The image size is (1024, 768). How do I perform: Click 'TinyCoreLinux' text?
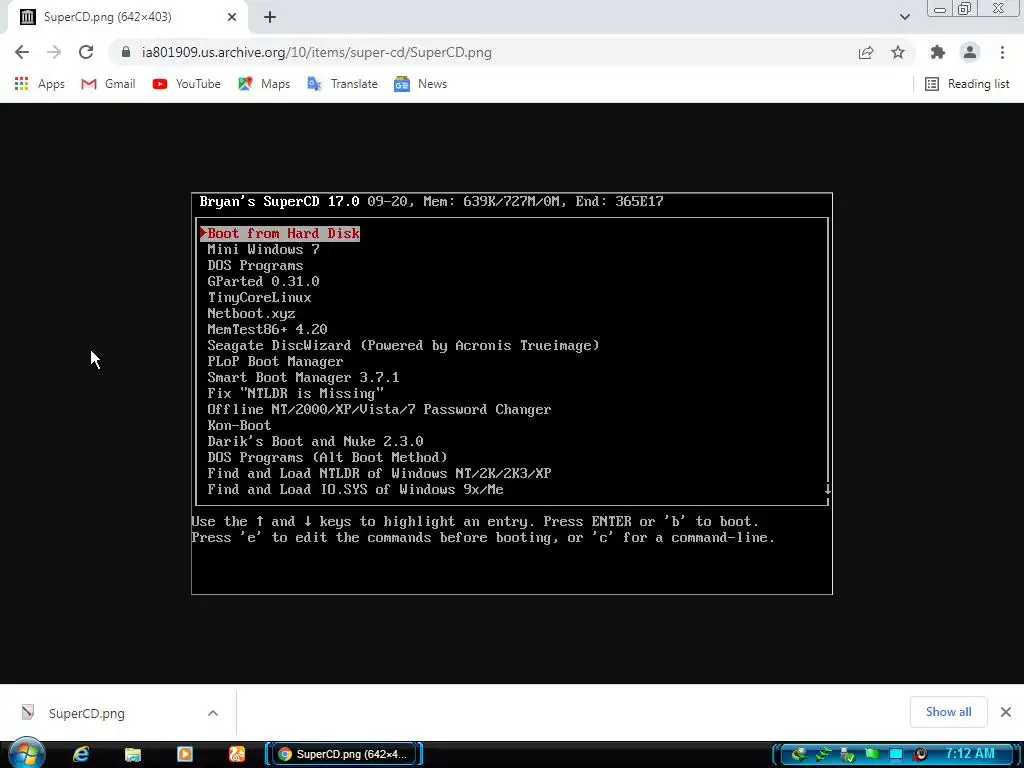pyautogui.click(x=259, y=297)
